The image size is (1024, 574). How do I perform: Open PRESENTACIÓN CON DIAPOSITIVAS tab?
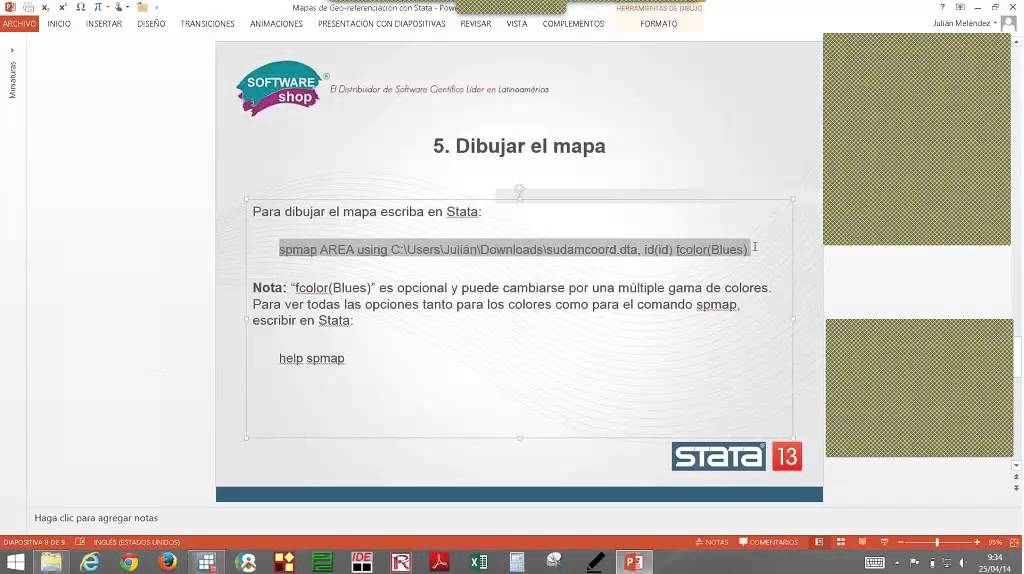tap(381, 24)
